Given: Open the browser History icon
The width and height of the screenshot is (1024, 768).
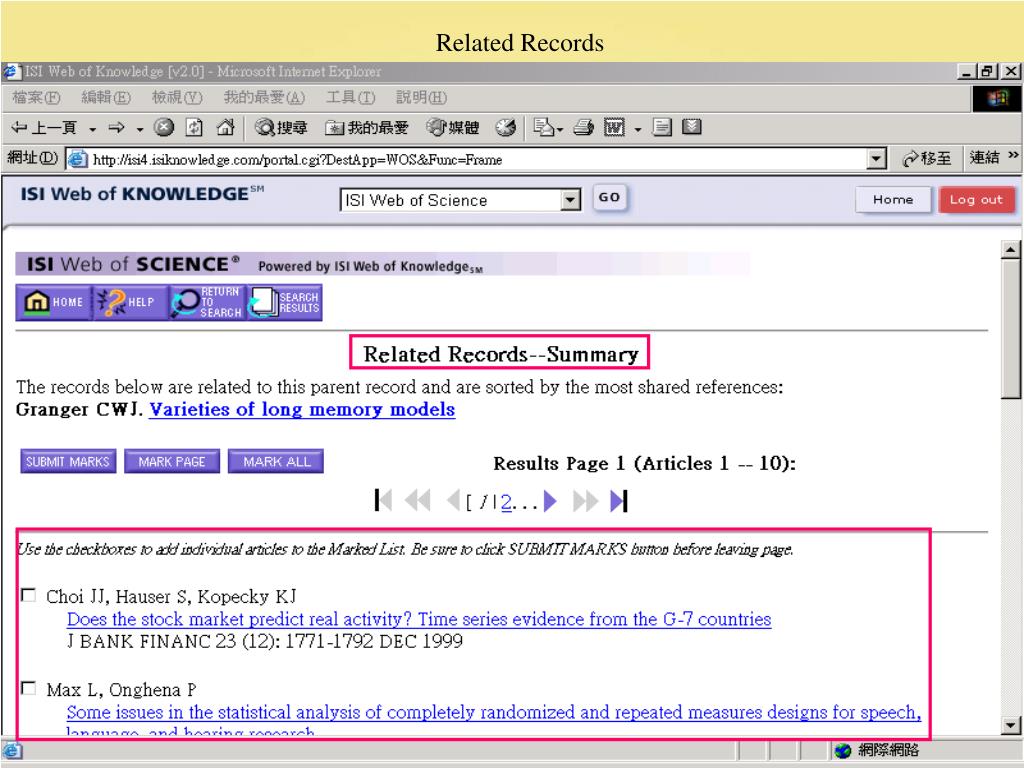Looking at the screenshot, I should click(505, 127).
